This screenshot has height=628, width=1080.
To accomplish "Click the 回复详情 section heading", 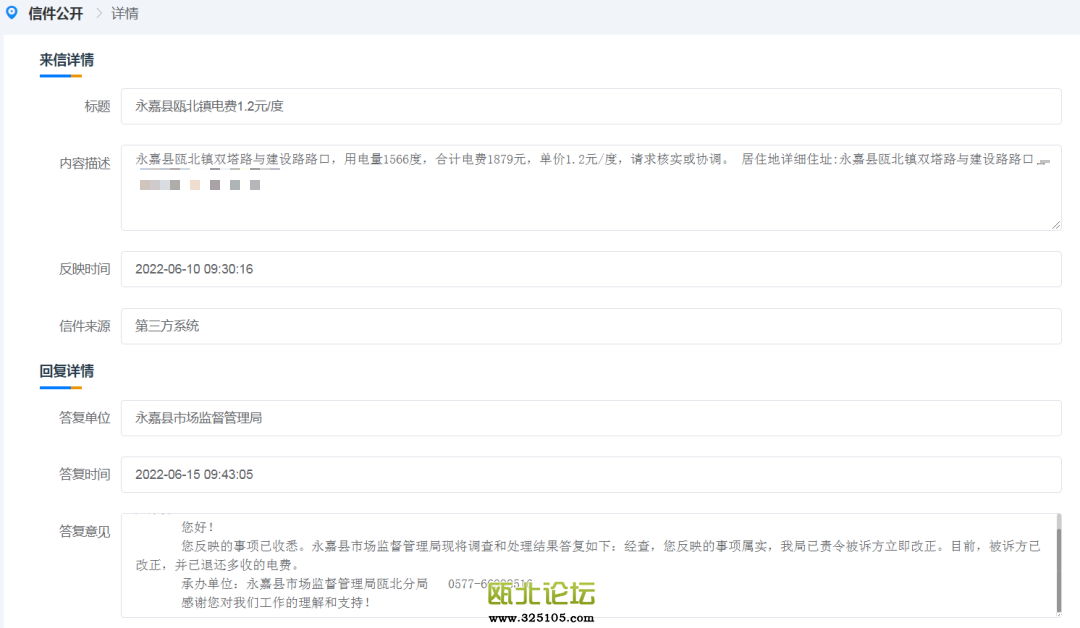I will (x=67, y=372).
